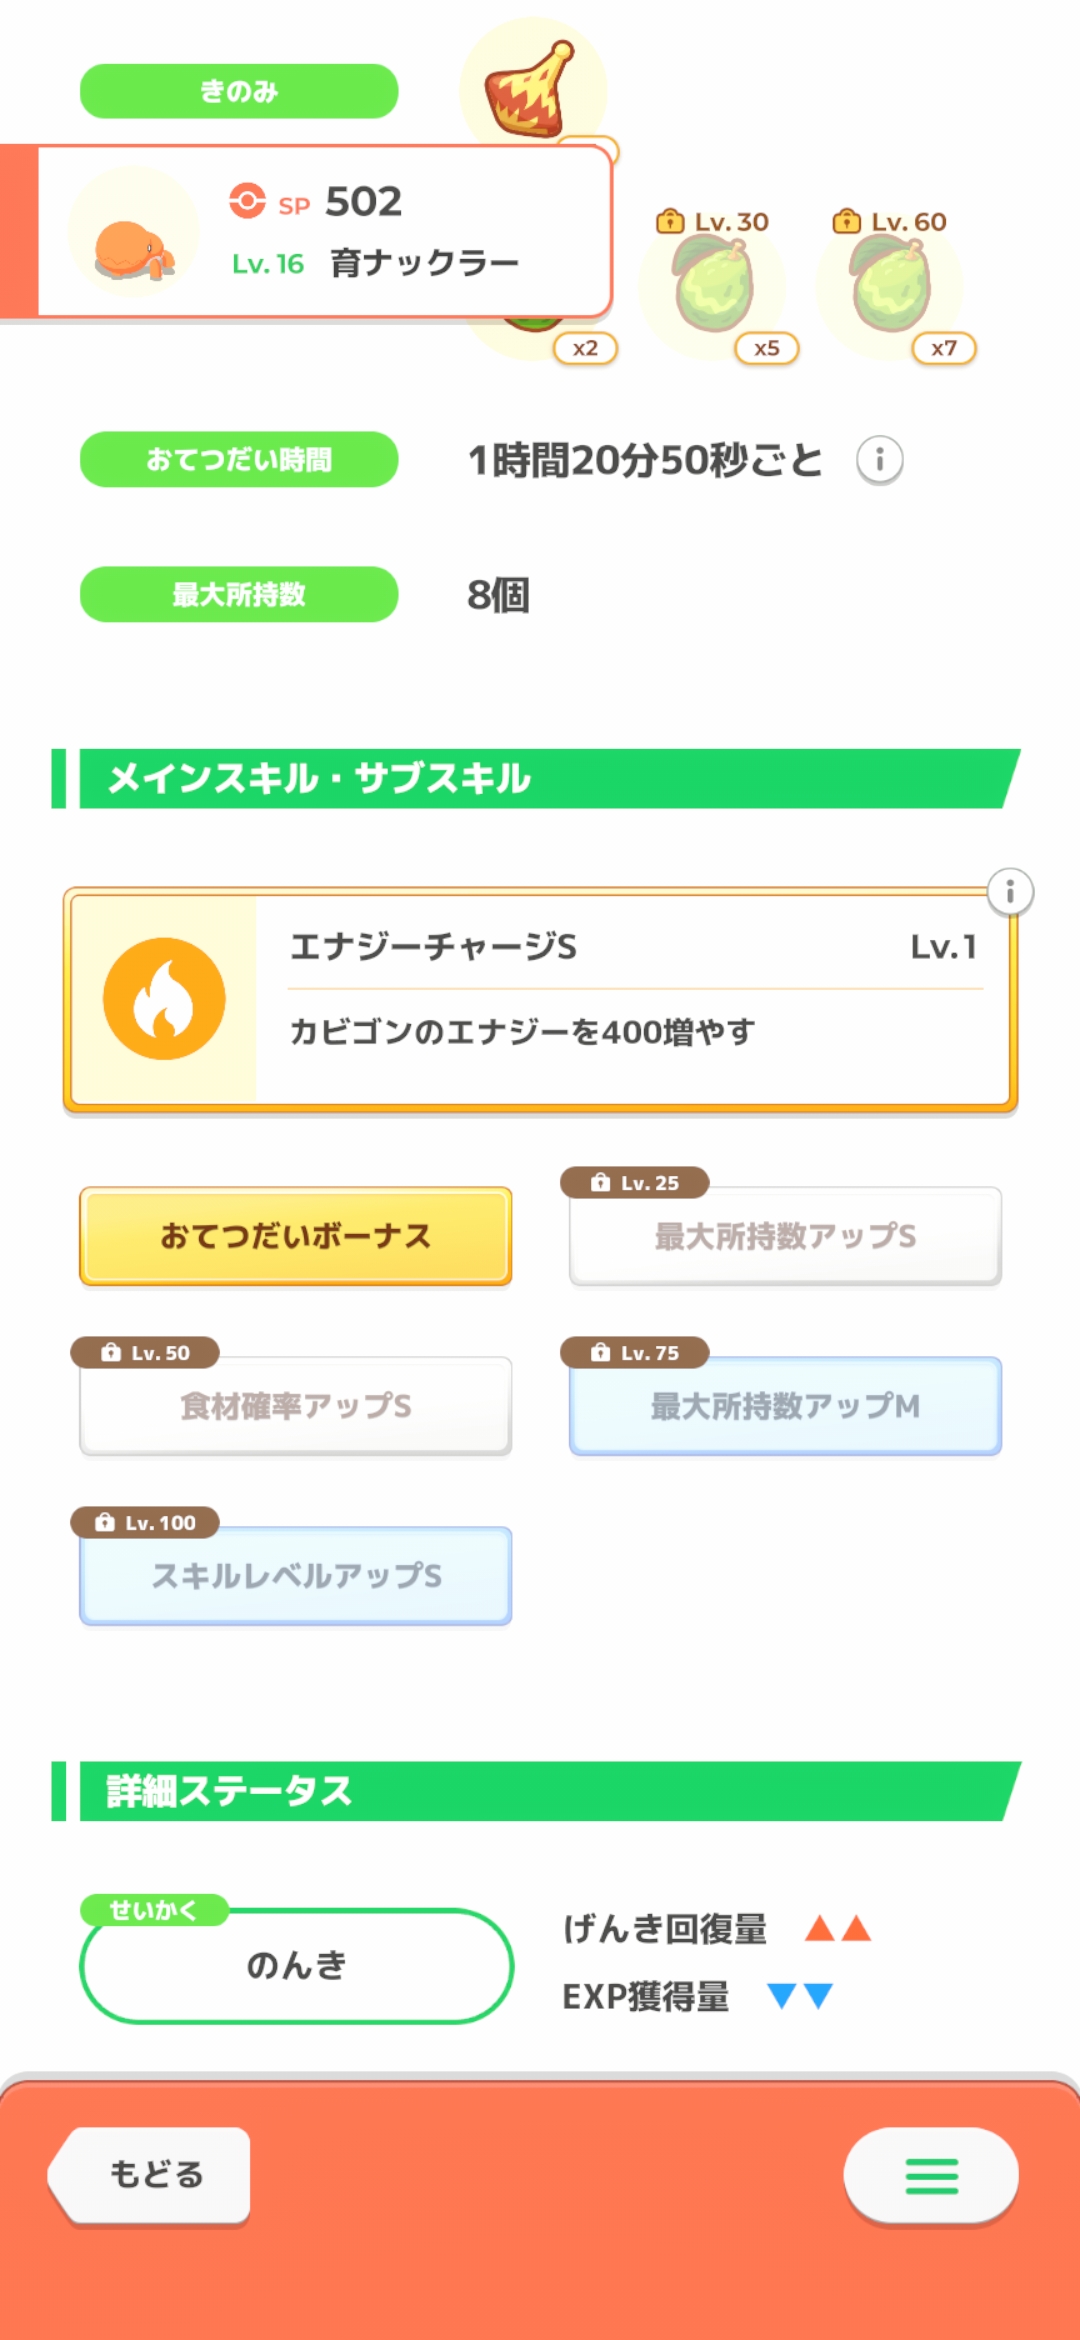Select the おてつだいボーナス sub skill
1080x2340 pixels.
tap(296, 1236)
